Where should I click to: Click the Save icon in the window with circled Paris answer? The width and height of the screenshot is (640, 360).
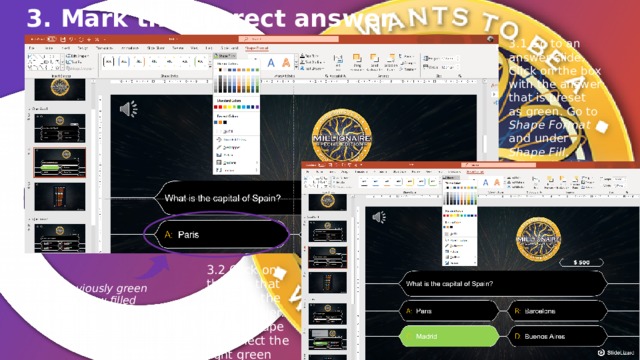coord(63,39)
